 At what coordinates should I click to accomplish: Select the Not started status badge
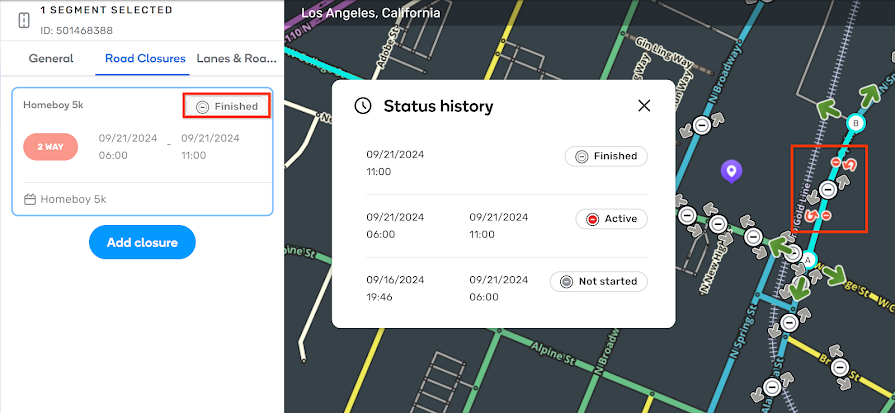[598, 282]
